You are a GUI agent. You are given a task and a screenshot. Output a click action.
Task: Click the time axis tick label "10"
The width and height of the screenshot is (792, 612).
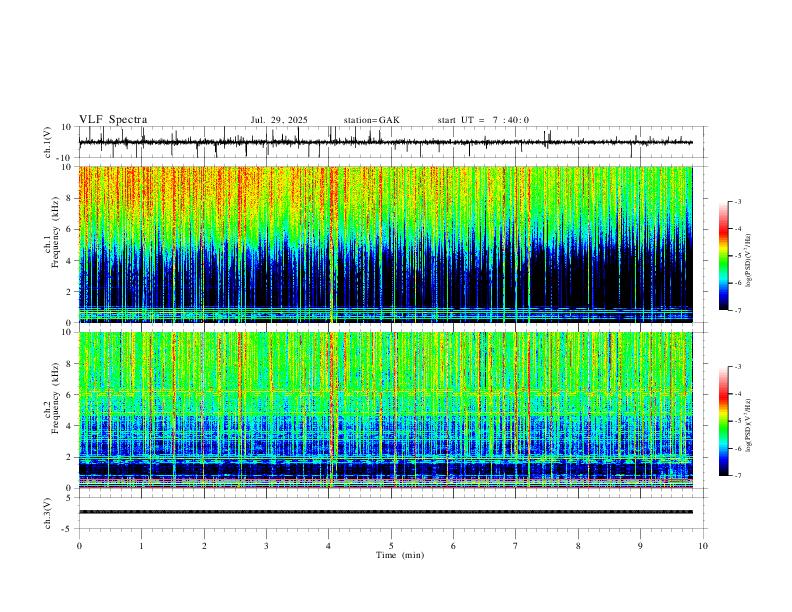703,546
